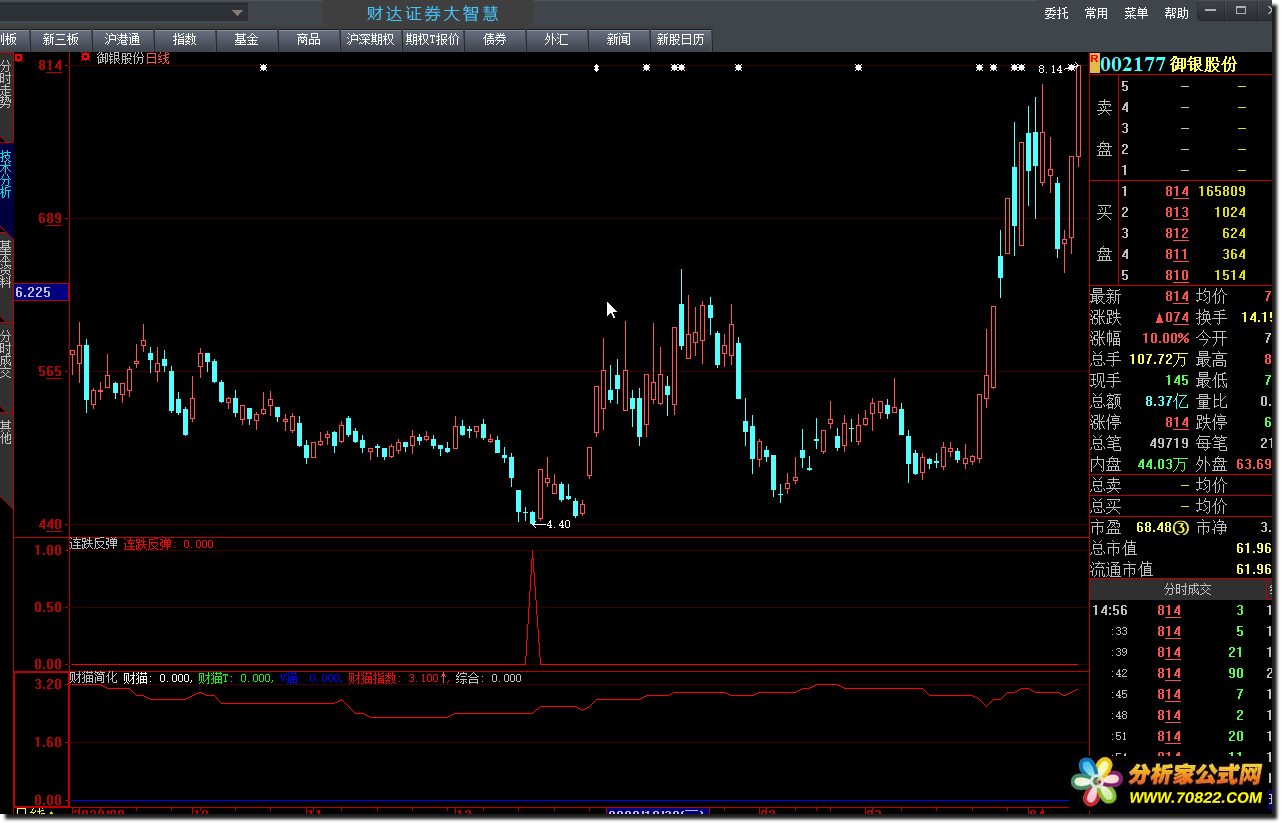Click the 御银股份 chart title name
Viewport: 1282px width, 823px height.
(120, 59)
